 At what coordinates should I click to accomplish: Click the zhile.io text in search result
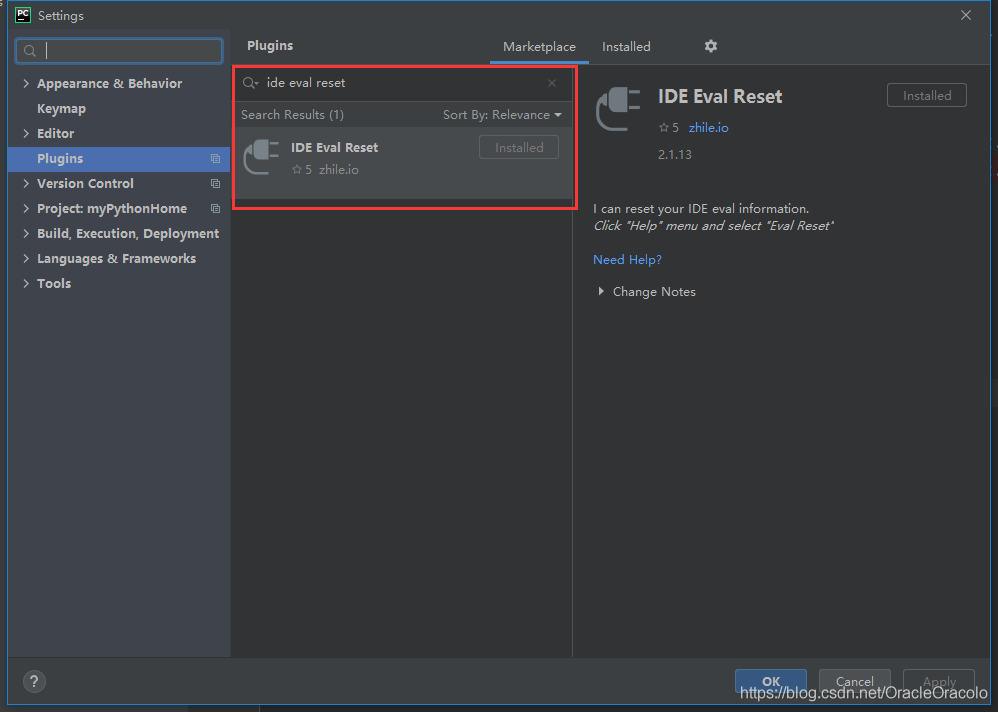click(x=339, y=170)
